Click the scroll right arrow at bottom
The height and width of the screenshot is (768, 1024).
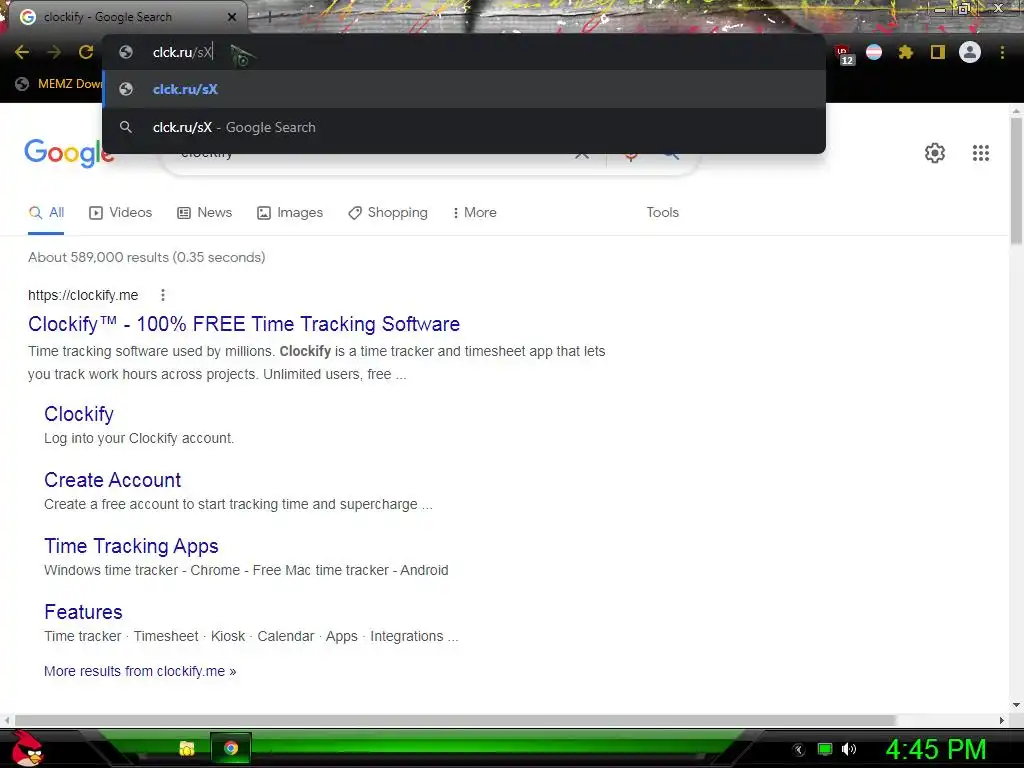click(x=1002, y=720)
